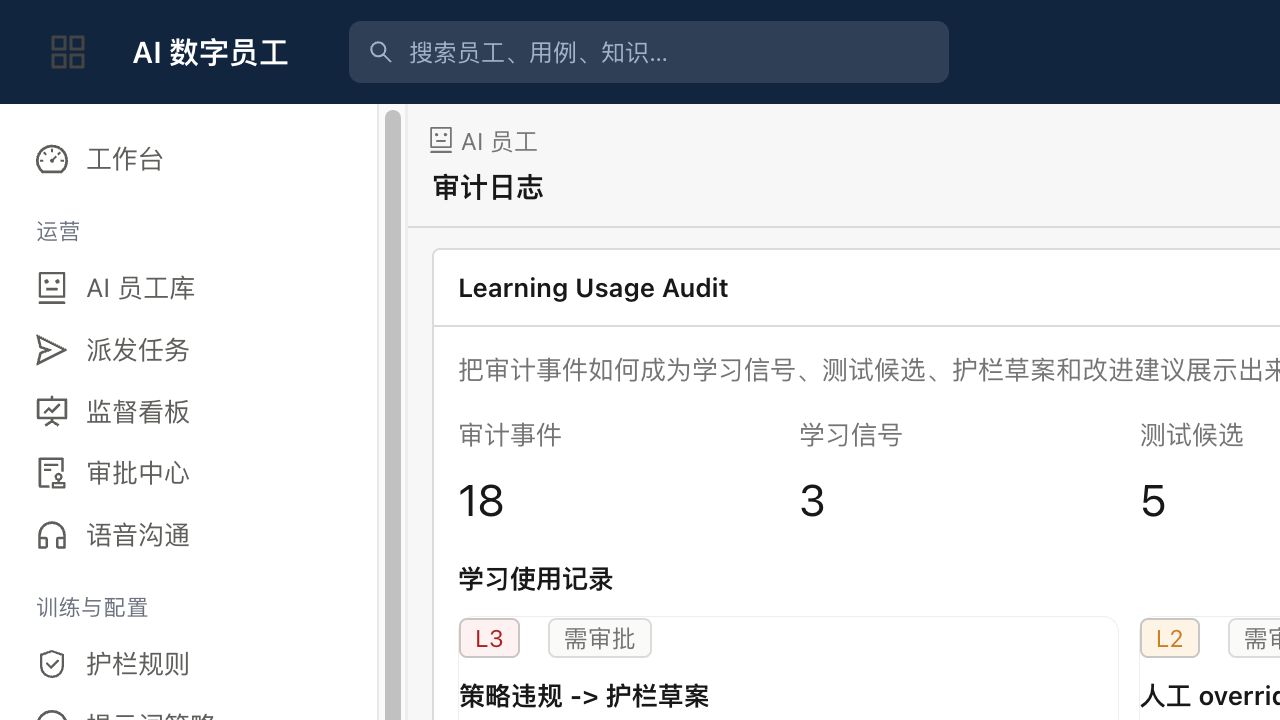
Task: Click the 审计事件 count 18
Action: tap(481, 500)
